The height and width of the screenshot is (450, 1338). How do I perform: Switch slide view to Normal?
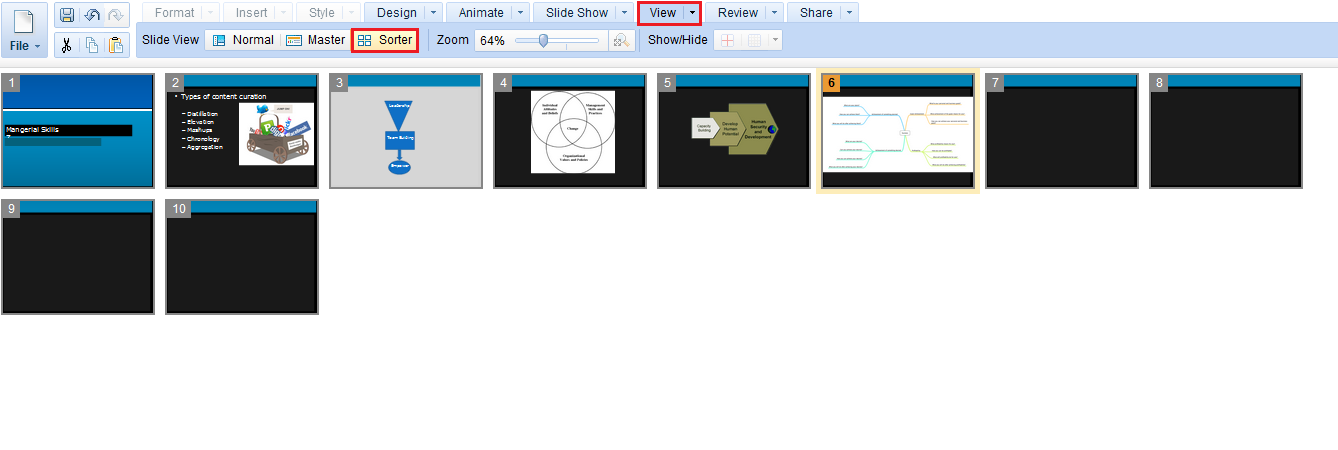click(242, 40)
